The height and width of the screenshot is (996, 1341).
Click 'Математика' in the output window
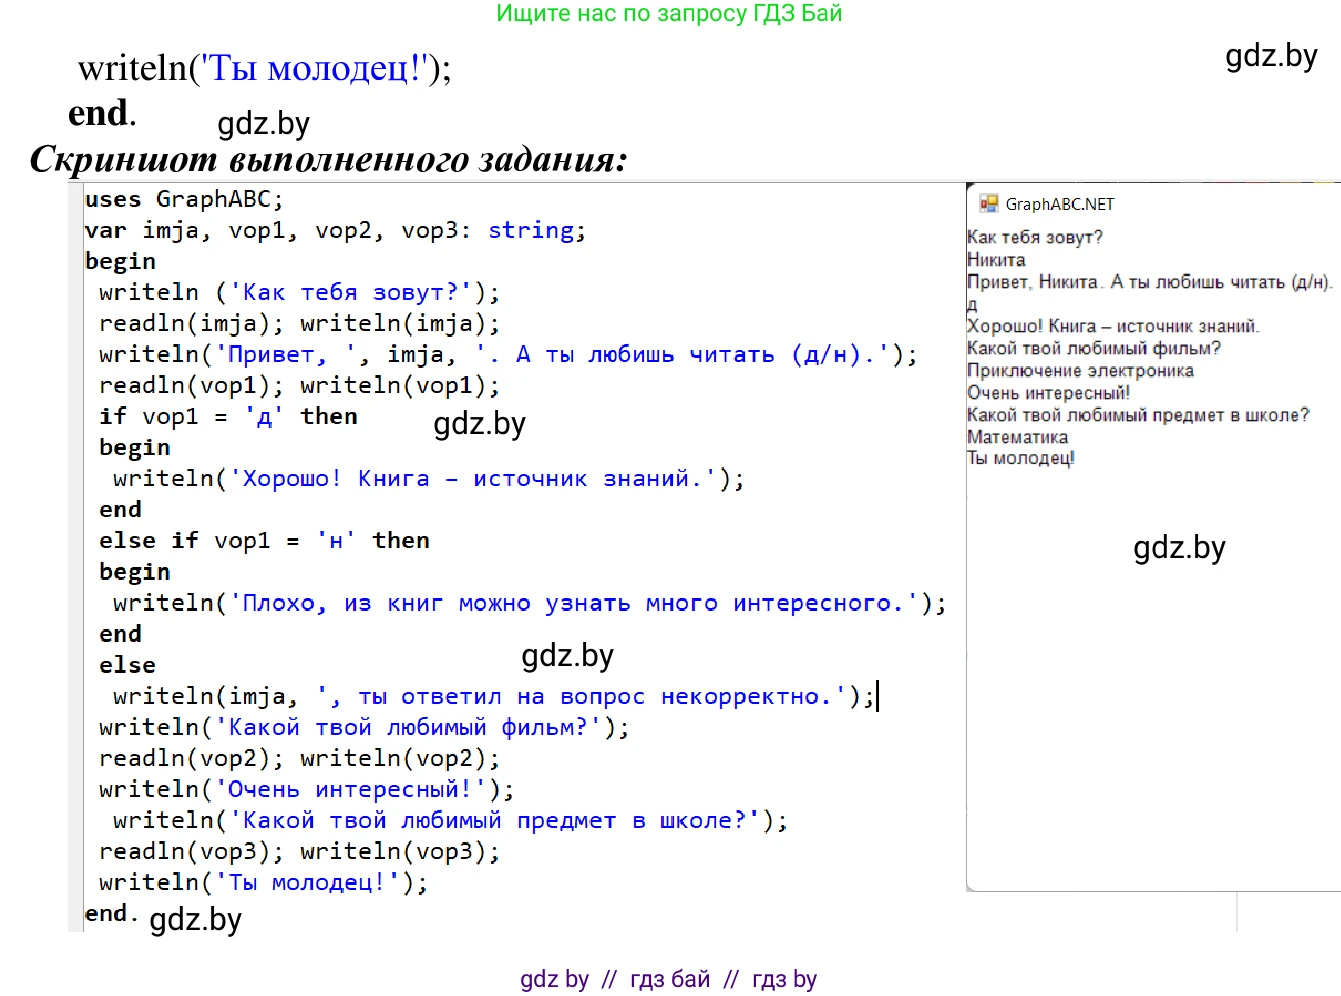(x=1017, y=437)
